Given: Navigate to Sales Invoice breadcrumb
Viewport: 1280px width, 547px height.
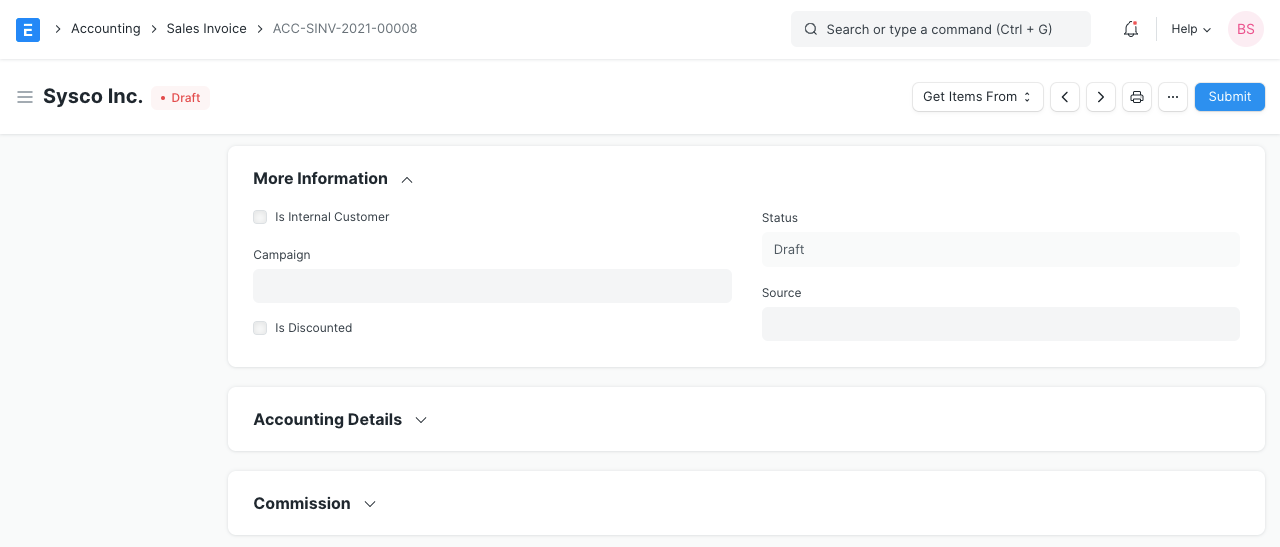Looking at the screenshot, I should (206, 29).
